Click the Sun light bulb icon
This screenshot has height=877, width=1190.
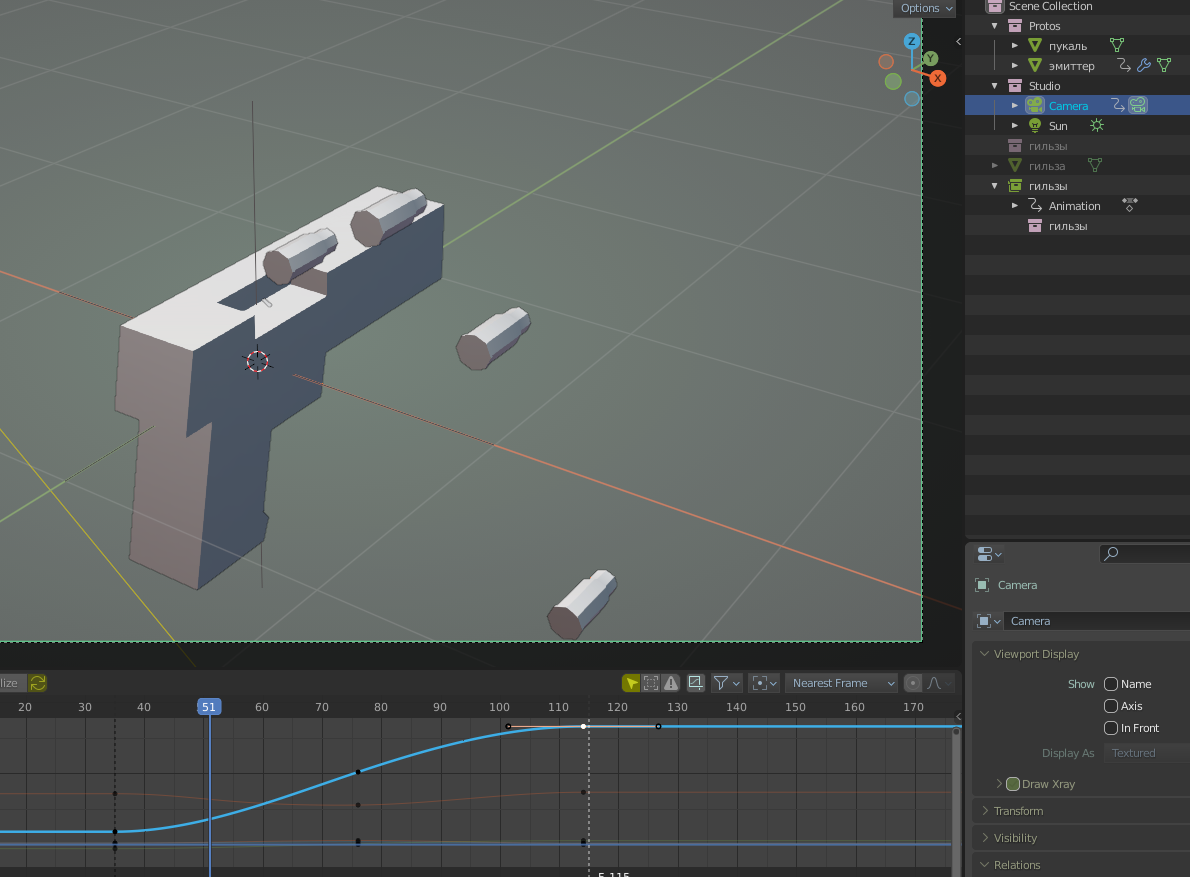(x=1034, y=126)
